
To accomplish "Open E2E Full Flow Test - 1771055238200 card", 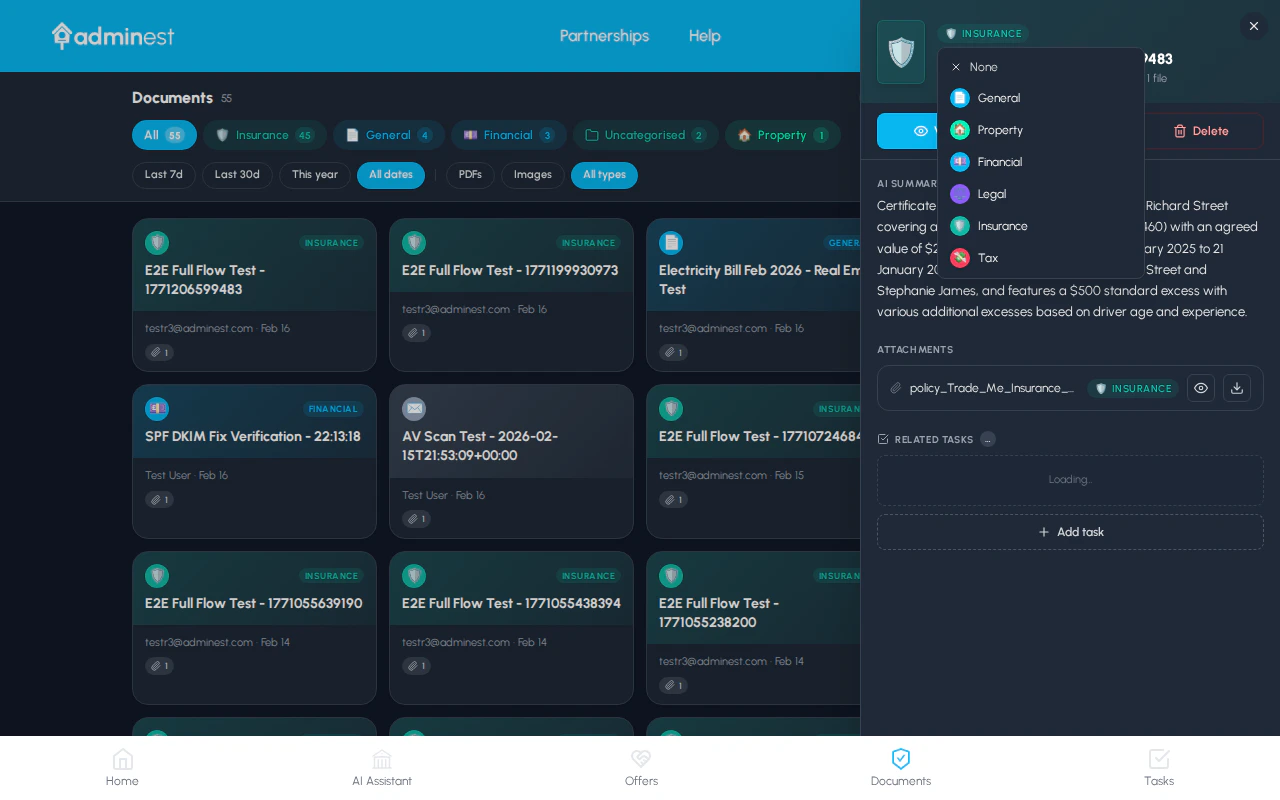I will [x=753, y=628].
